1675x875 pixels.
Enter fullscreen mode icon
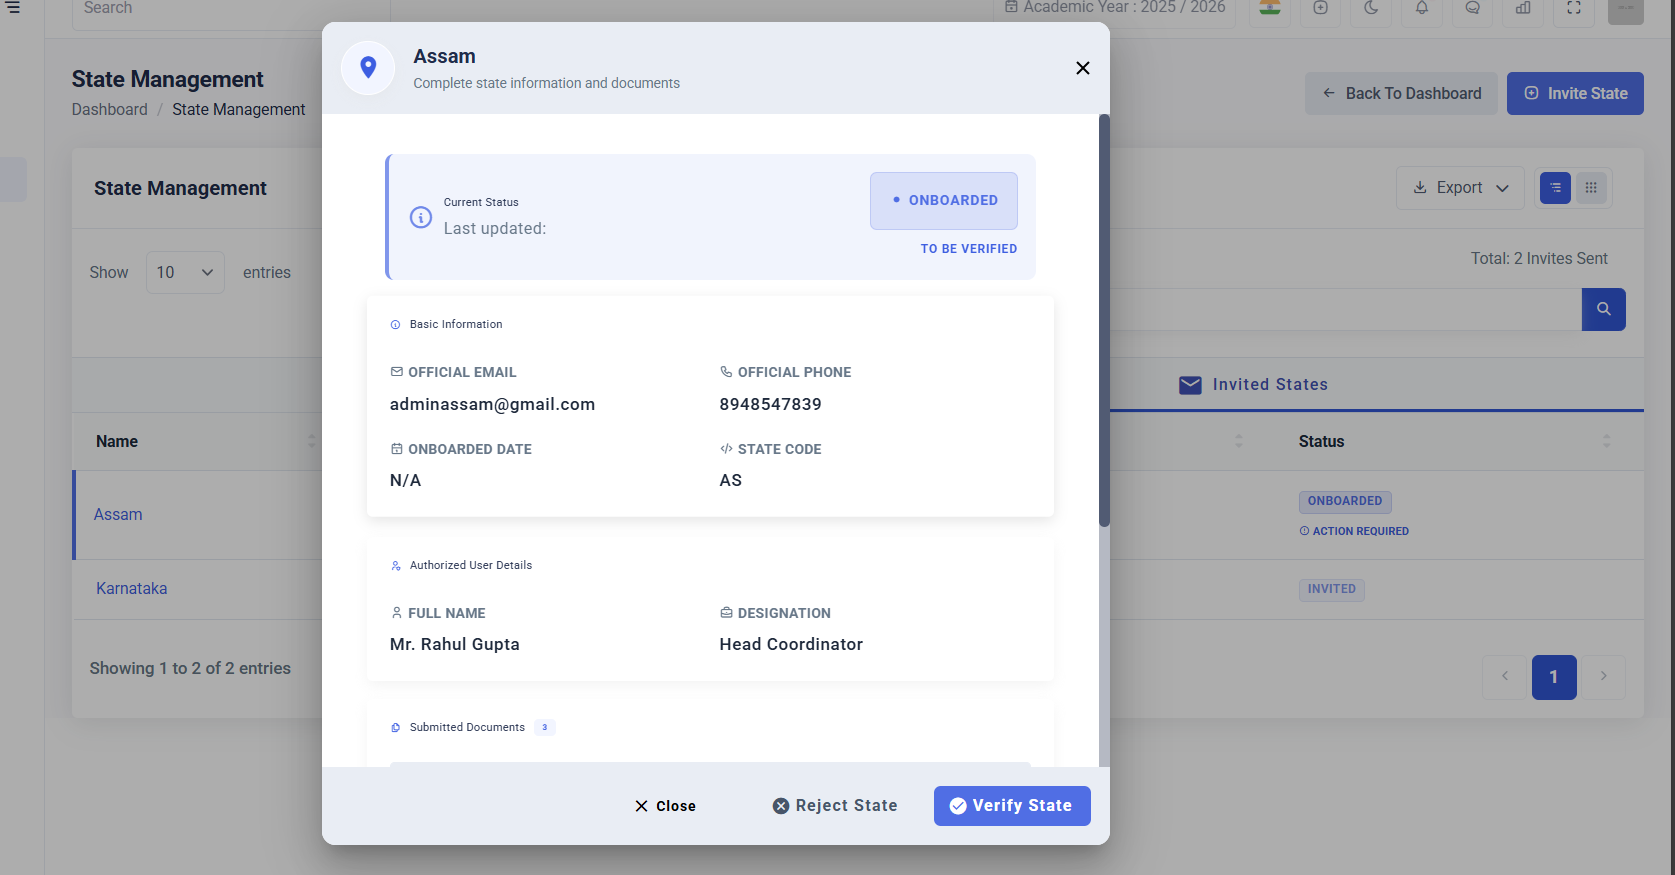coord(1573,8)
